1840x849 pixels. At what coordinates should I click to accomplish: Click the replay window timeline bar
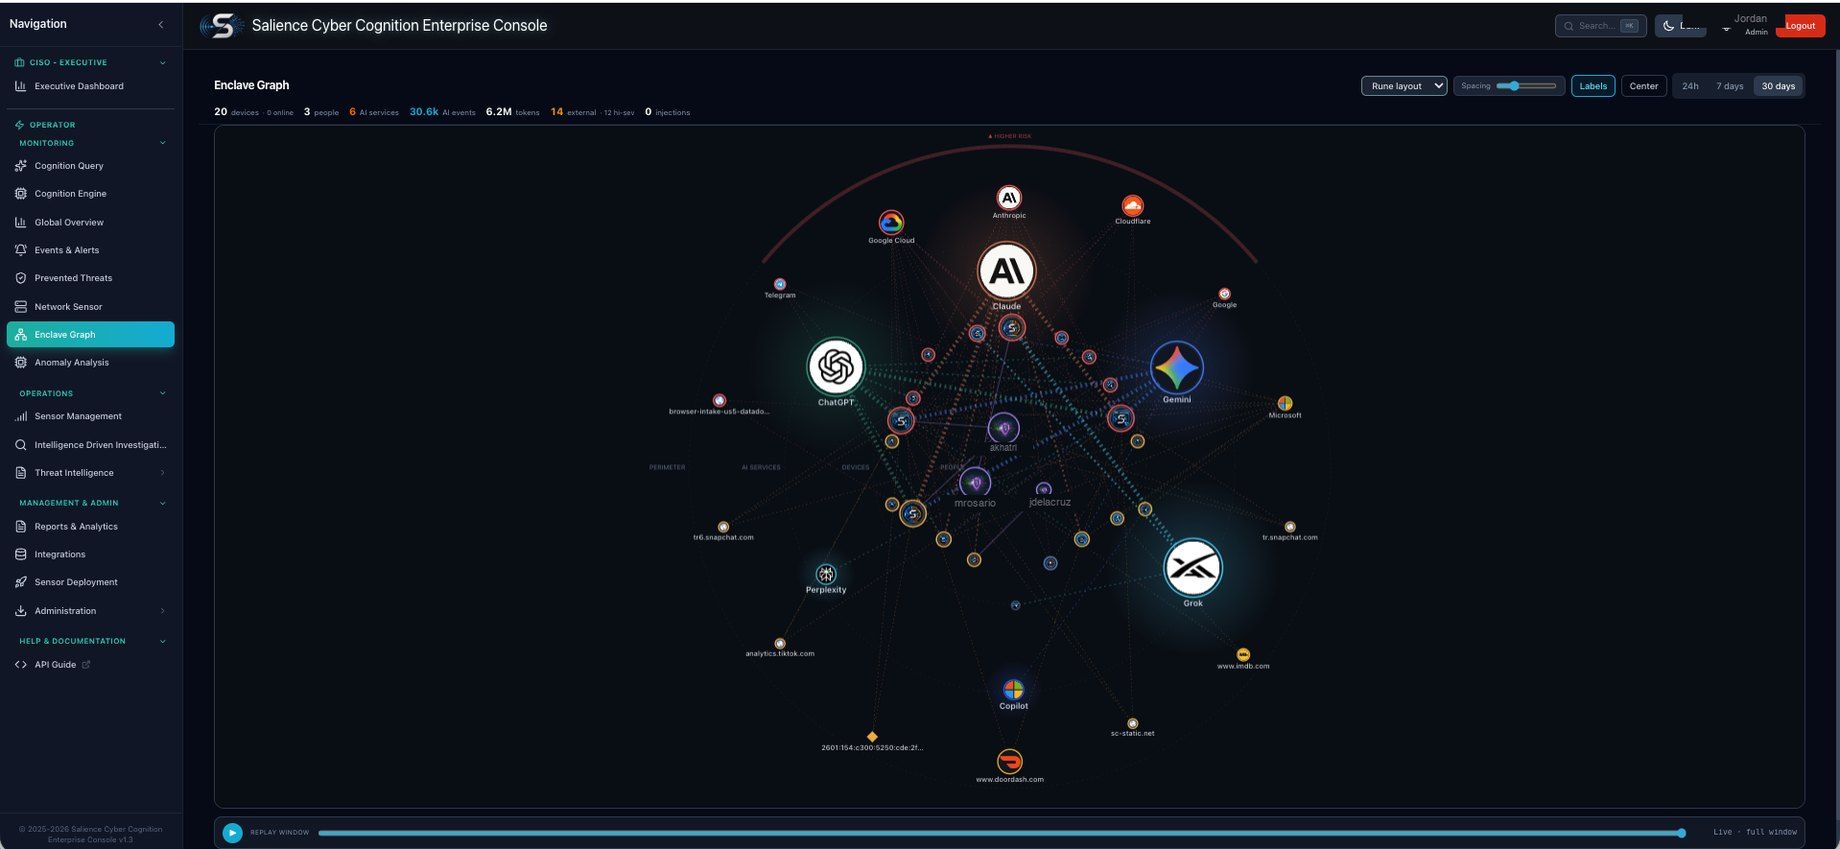point(1000,832)
